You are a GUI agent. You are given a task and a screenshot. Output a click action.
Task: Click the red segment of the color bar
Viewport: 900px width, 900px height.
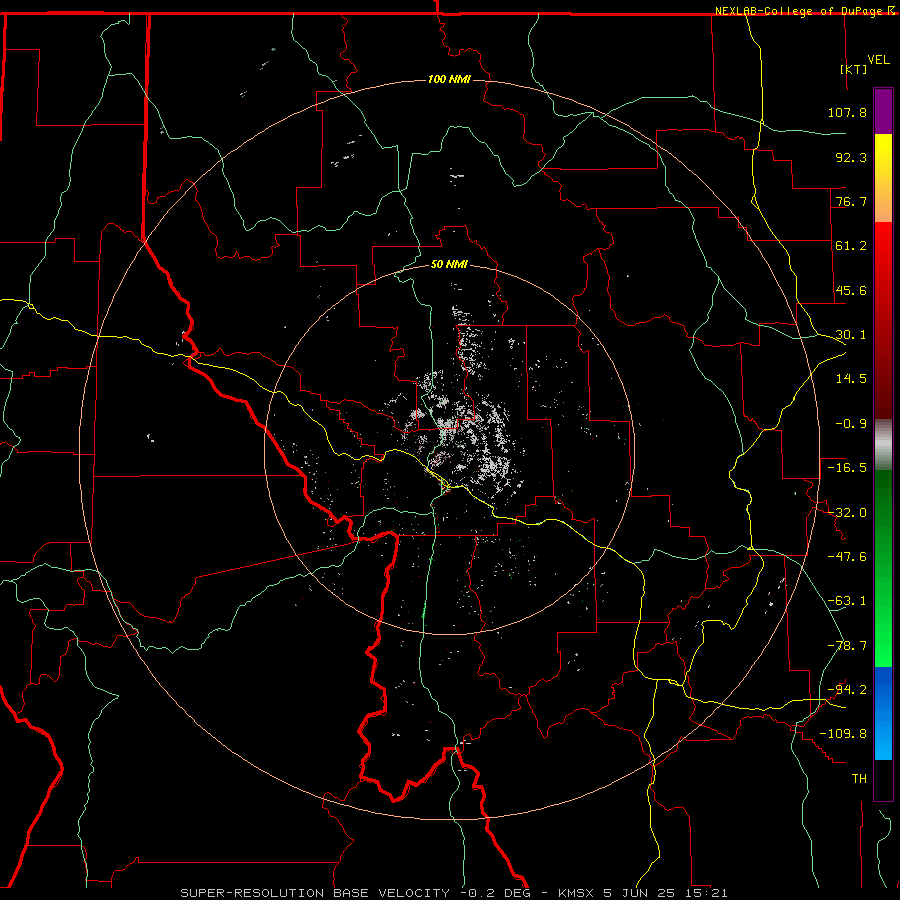click(883, 320)
